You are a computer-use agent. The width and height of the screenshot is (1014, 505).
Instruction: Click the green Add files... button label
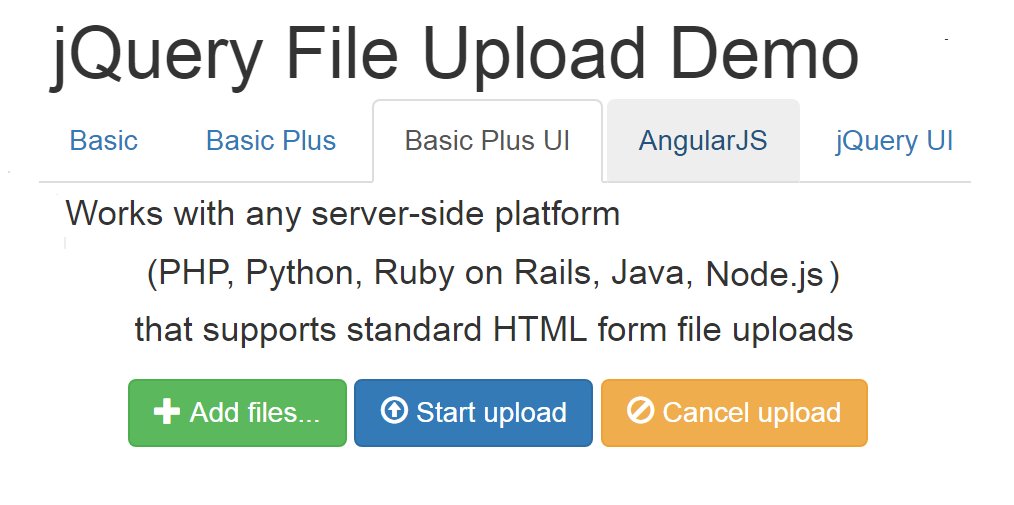(x=255, y=413)
